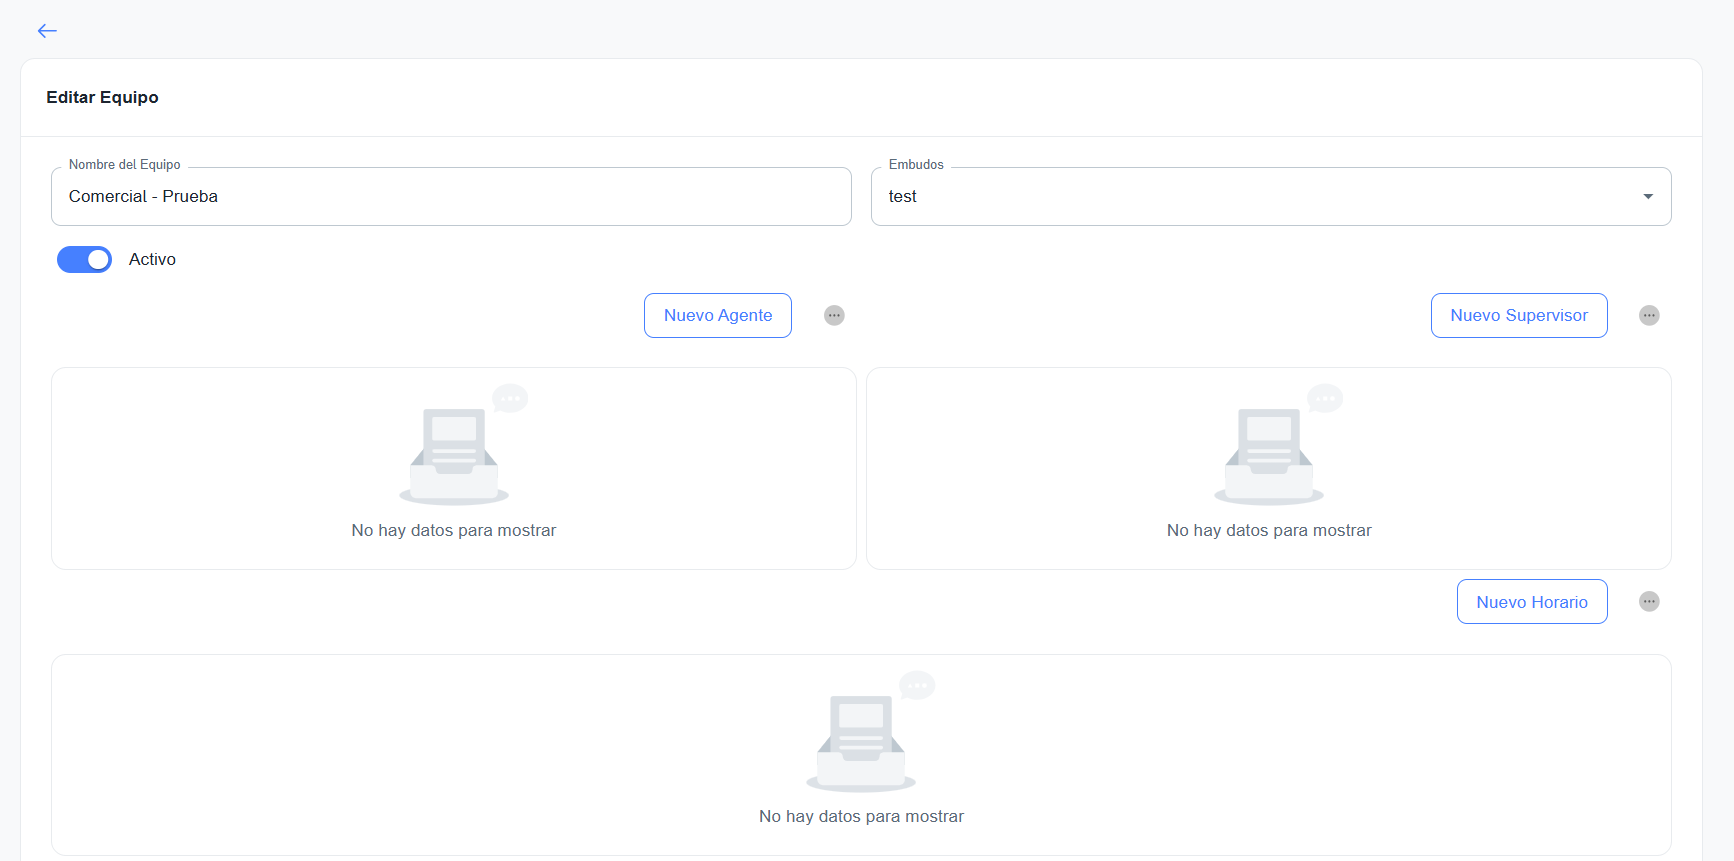Screen dimensions: 1734x861
Task: Click the Editar Equipo heading
Action: 102,98
